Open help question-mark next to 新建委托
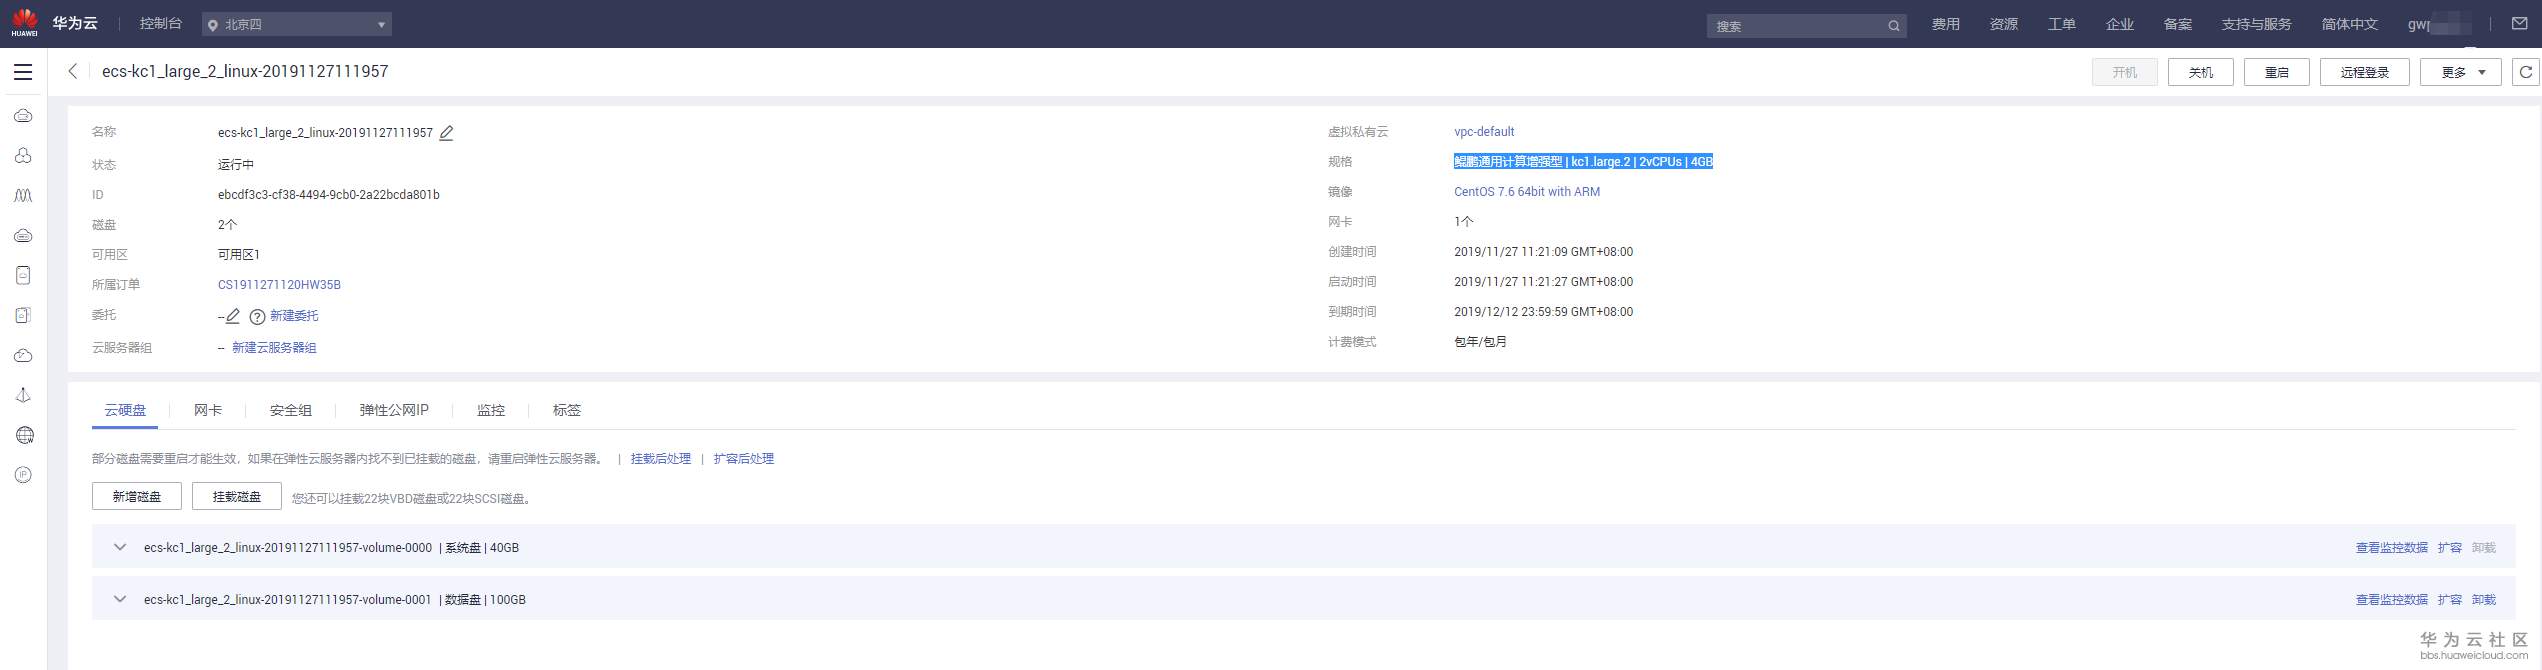The height and width of the screenshot is (670, 2542). tap(257, 317)
